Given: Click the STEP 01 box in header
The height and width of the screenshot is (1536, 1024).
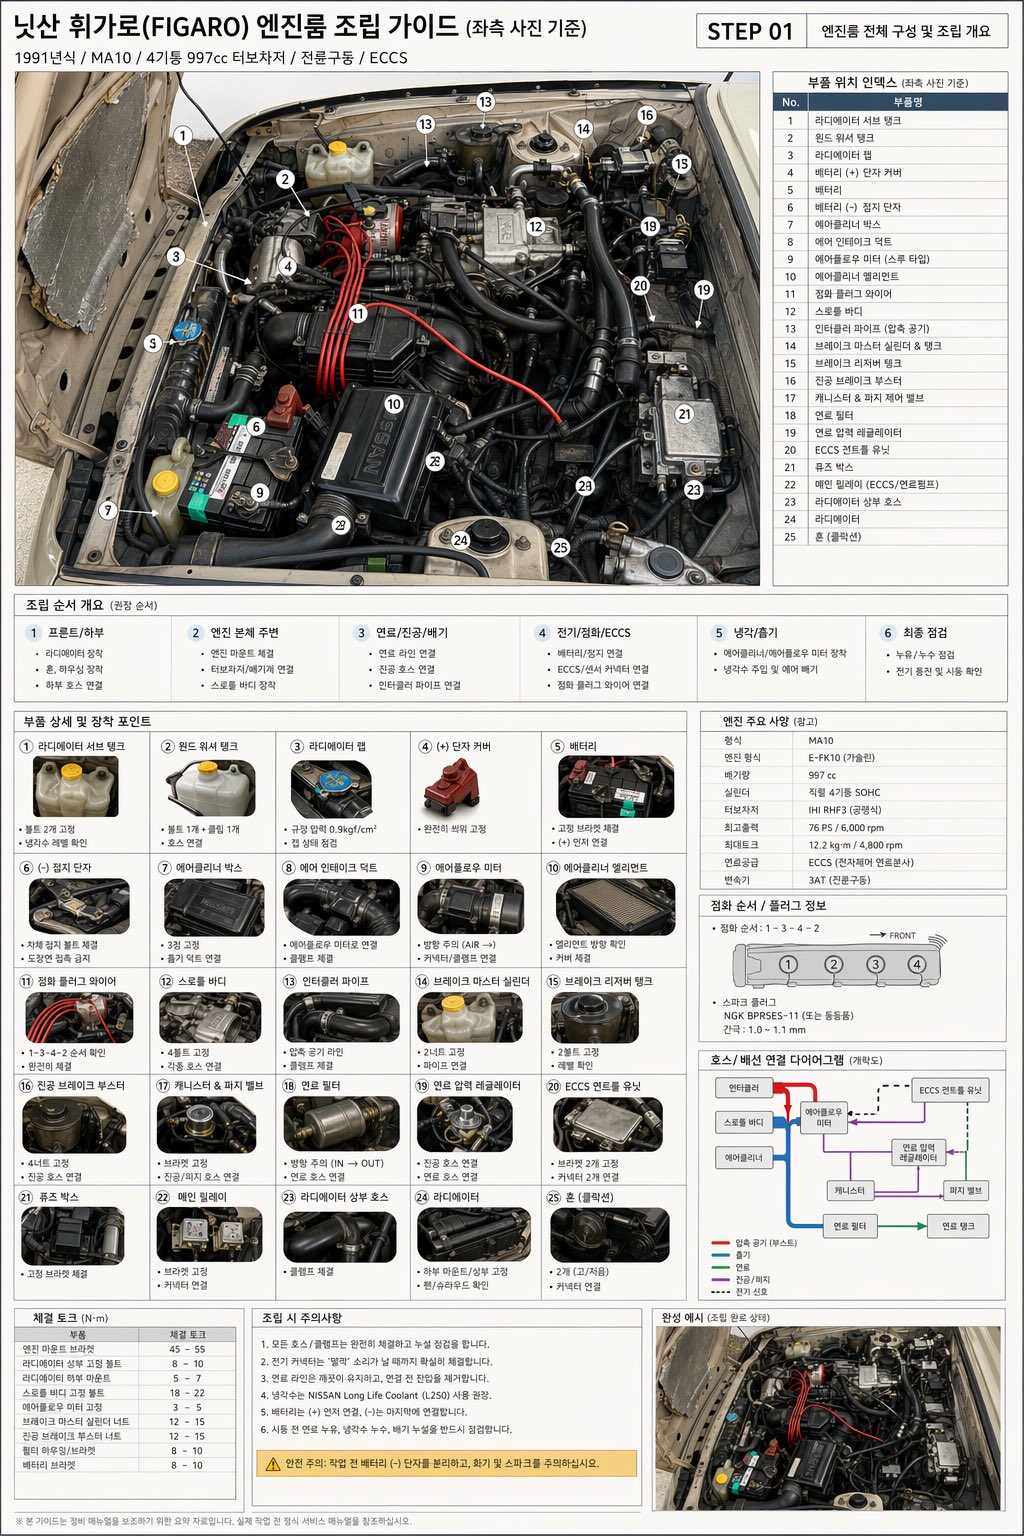Looking at the screenshot, I should [x=750, y=31].
